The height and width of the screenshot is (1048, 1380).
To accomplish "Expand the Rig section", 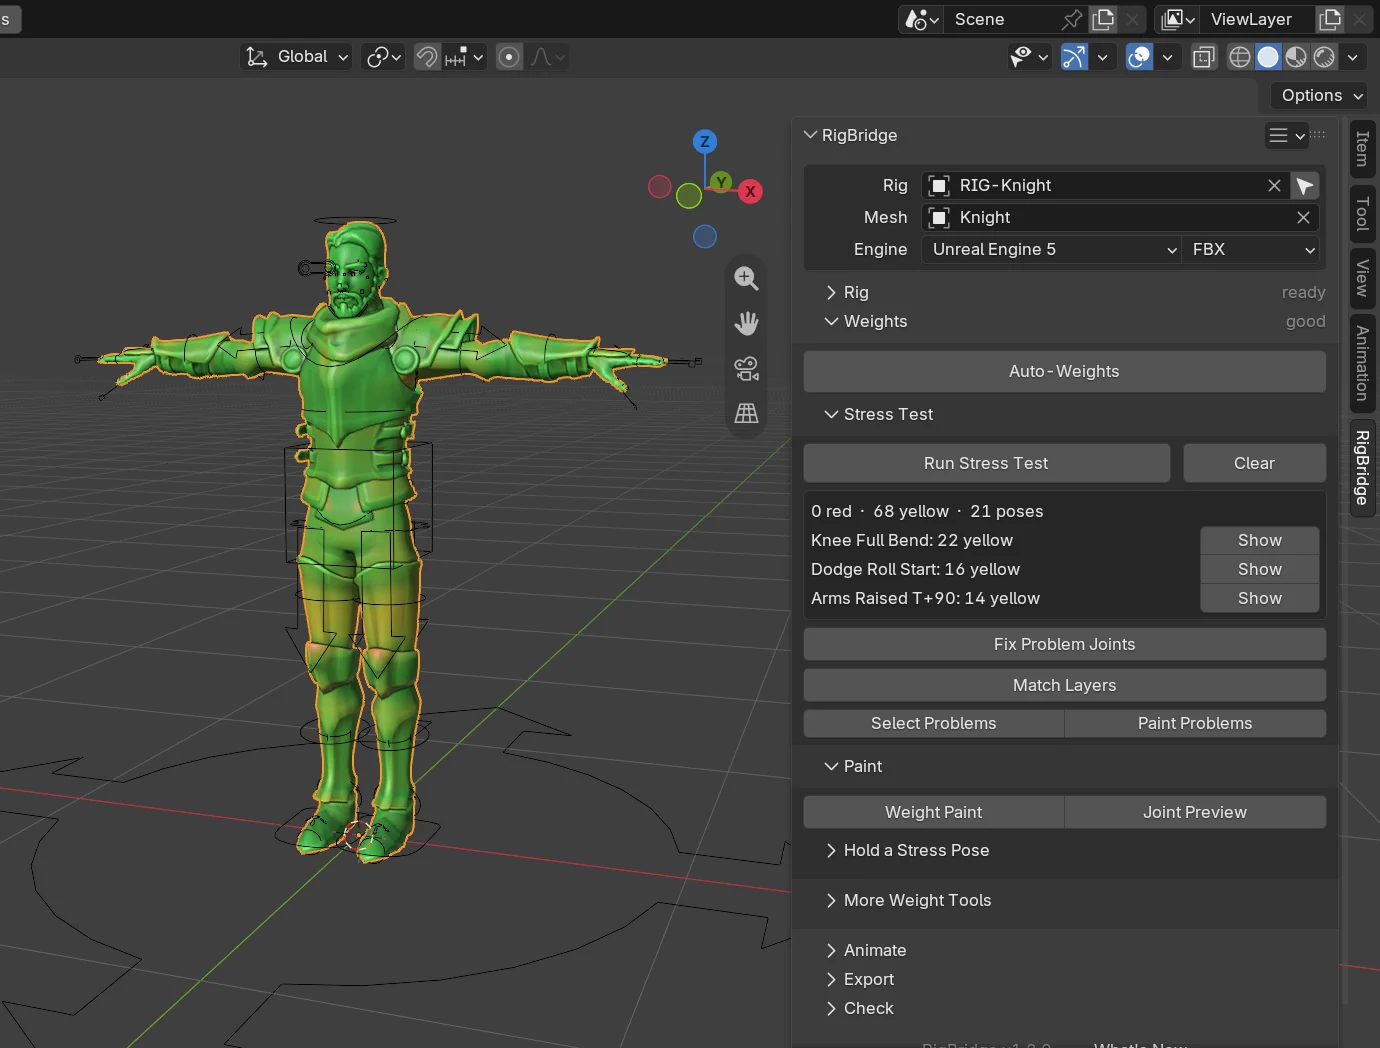I will pos(831,292).
